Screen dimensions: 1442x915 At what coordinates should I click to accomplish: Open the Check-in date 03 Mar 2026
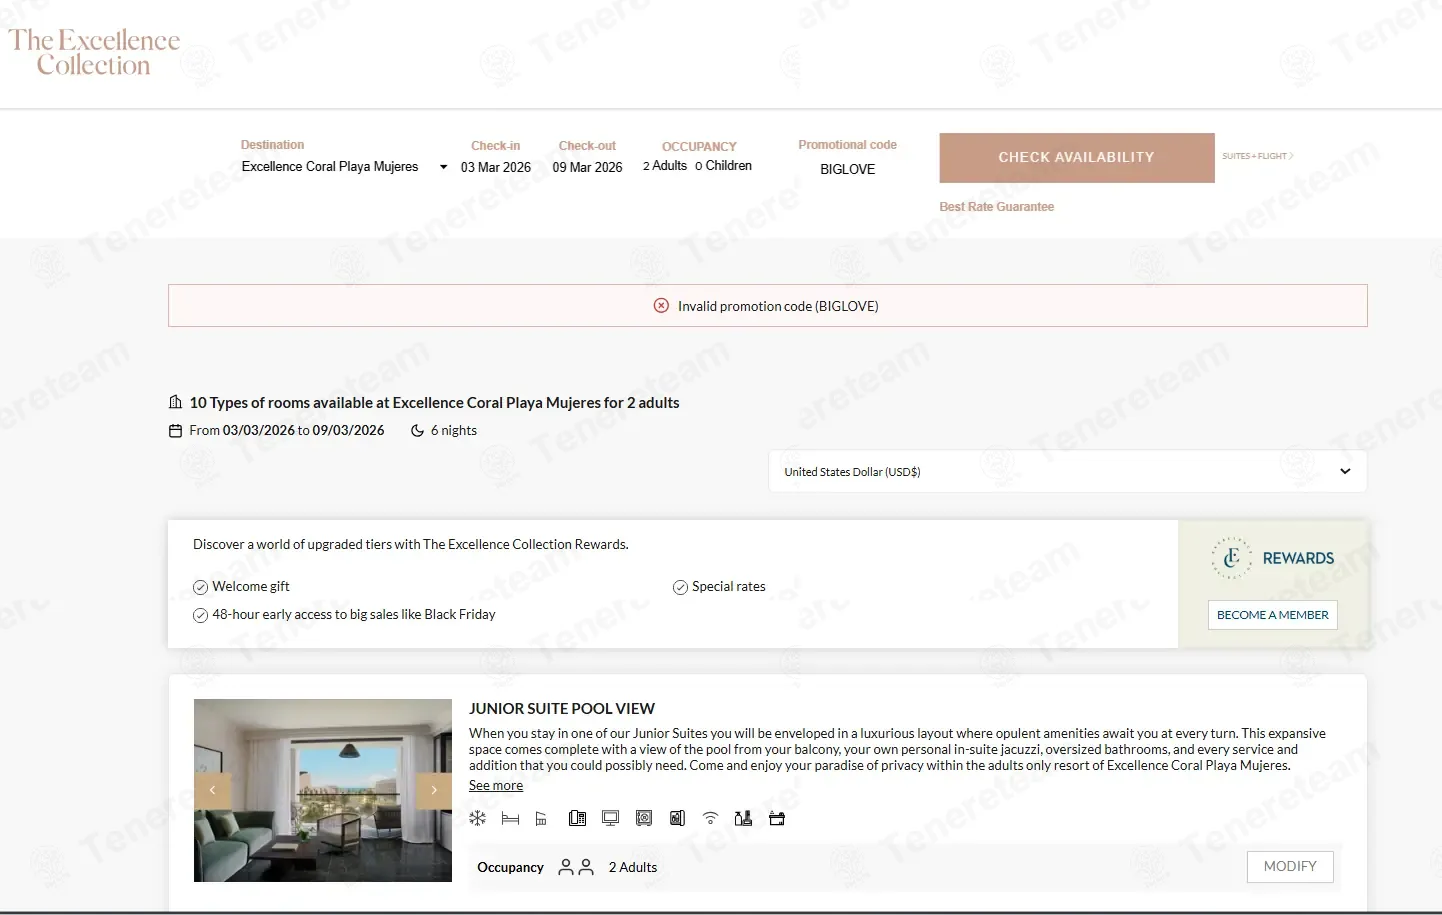(495, 167)
